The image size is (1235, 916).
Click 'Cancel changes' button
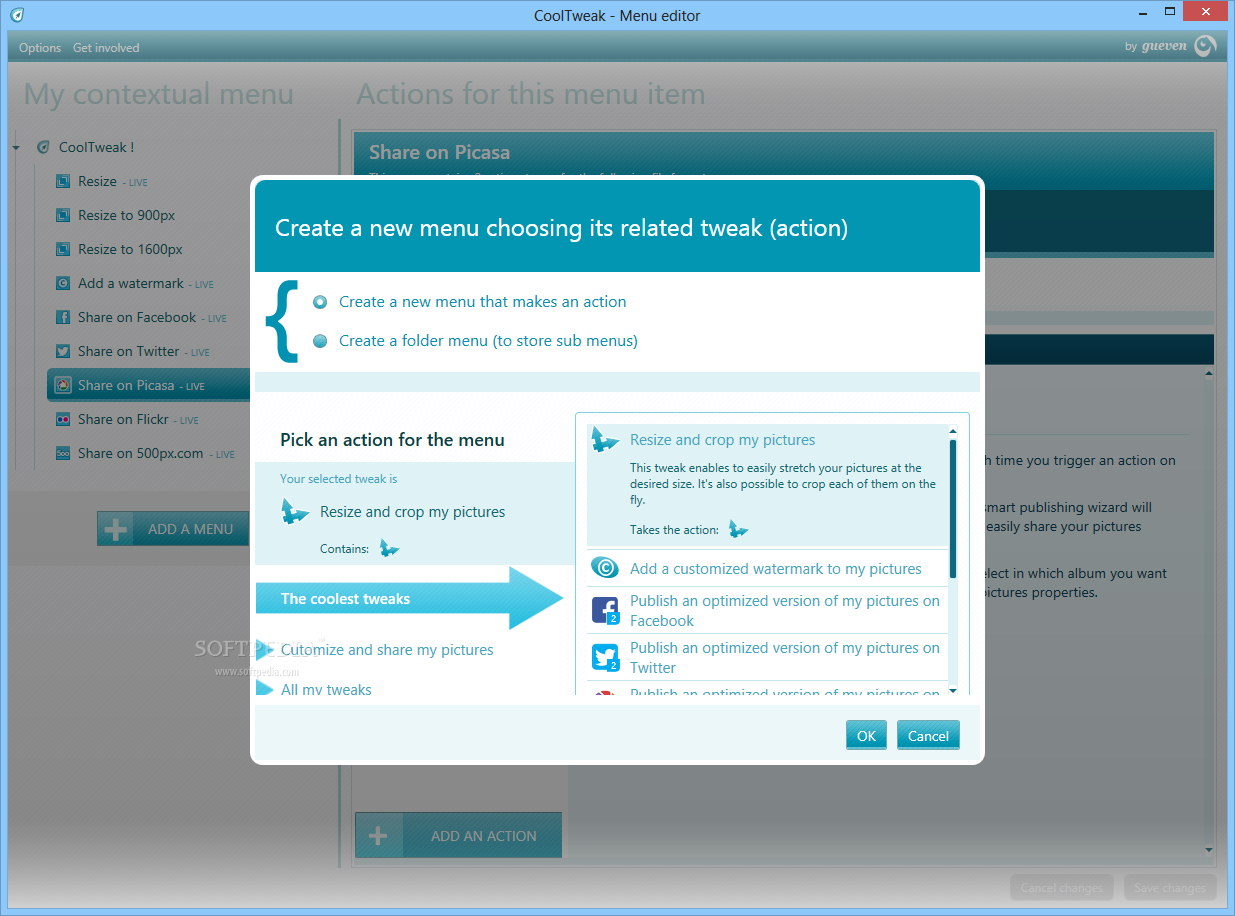click(x=1061, y=887)
